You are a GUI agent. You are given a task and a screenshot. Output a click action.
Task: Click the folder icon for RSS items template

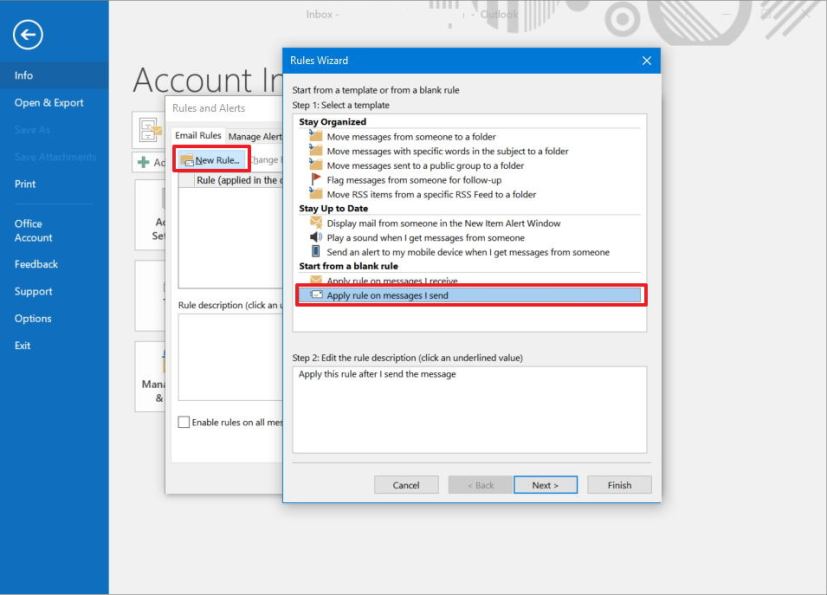click(x=315, y=193)
